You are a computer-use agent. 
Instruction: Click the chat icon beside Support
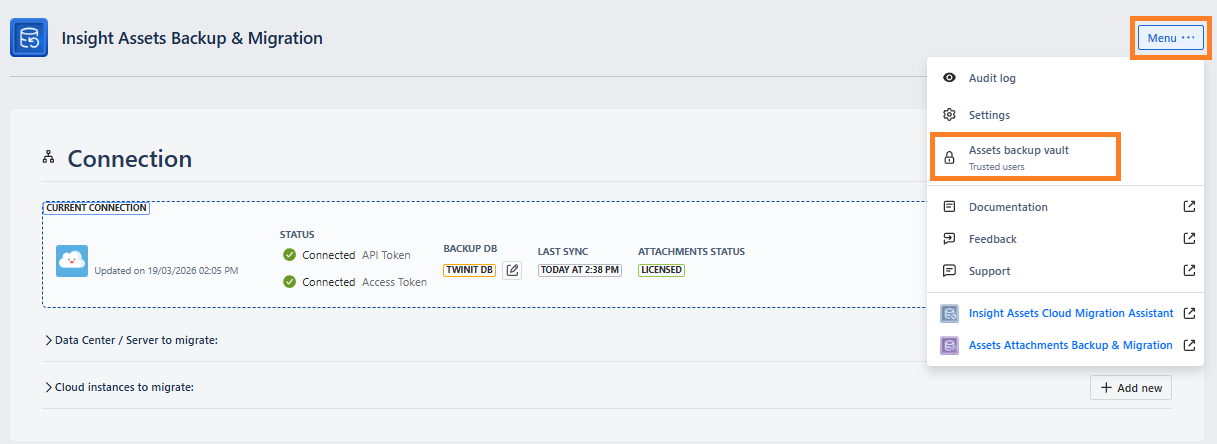949,271
